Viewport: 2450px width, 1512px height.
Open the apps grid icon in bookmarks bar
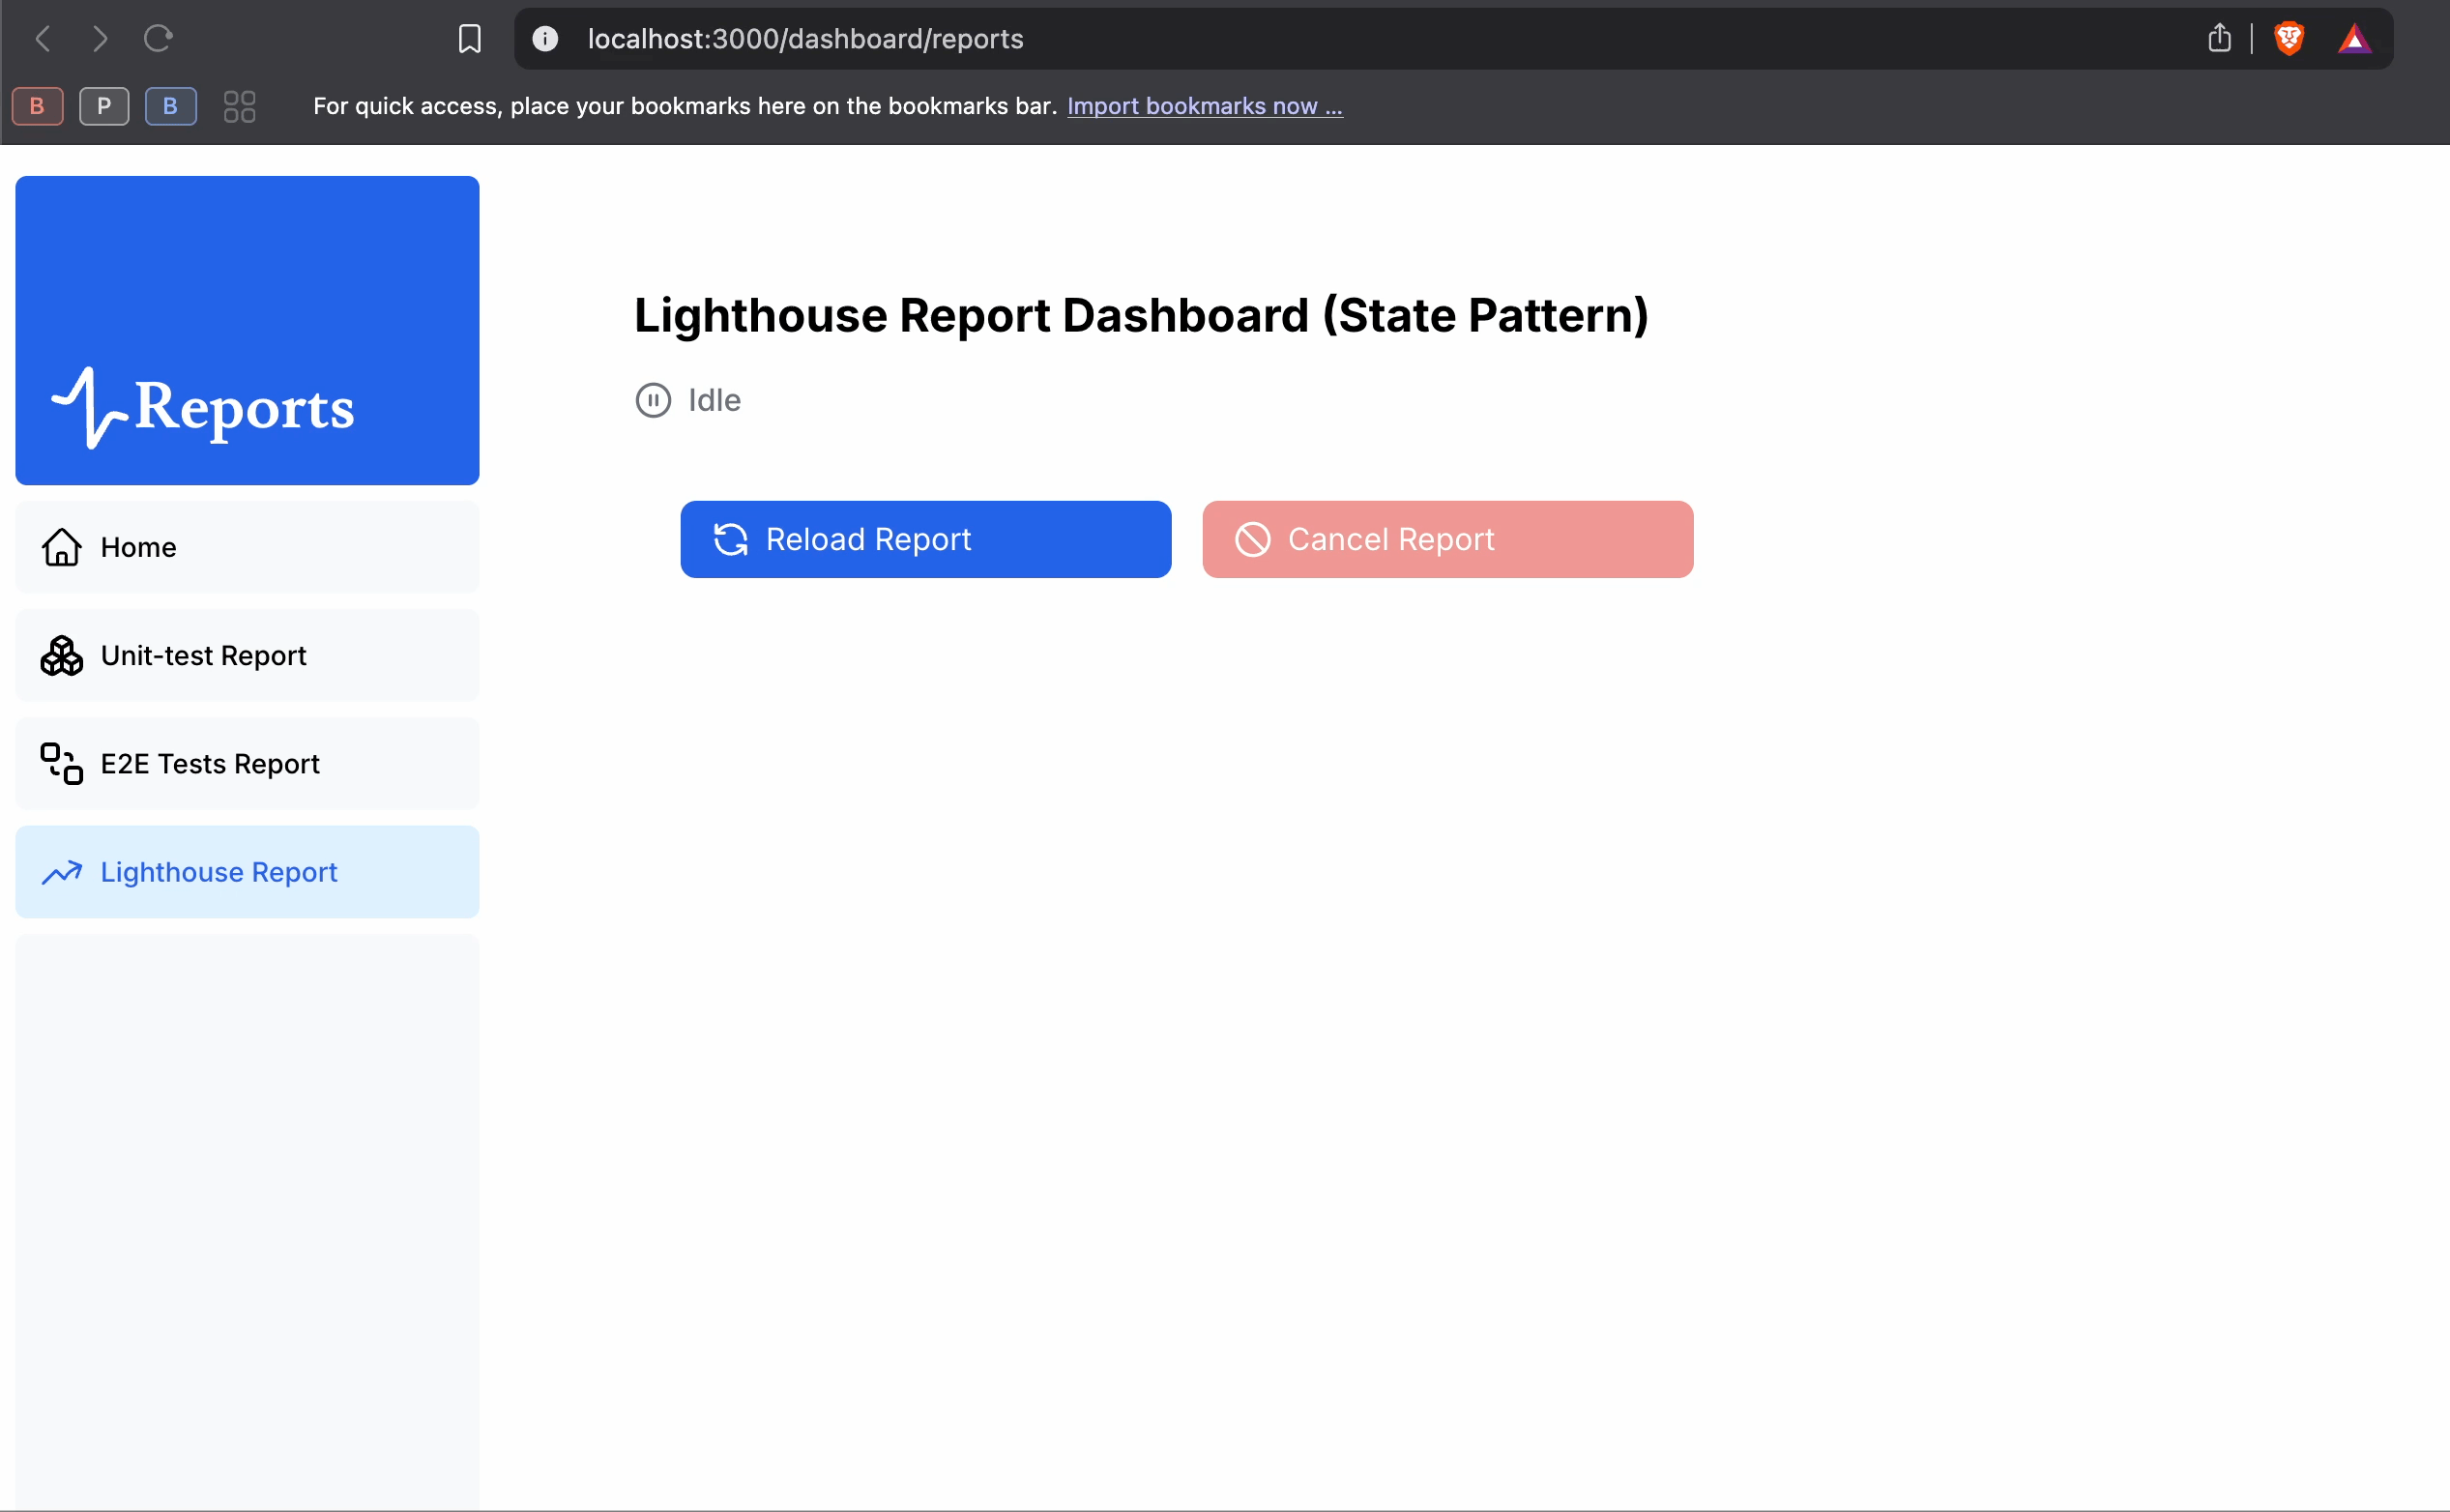tap(239, 106)
